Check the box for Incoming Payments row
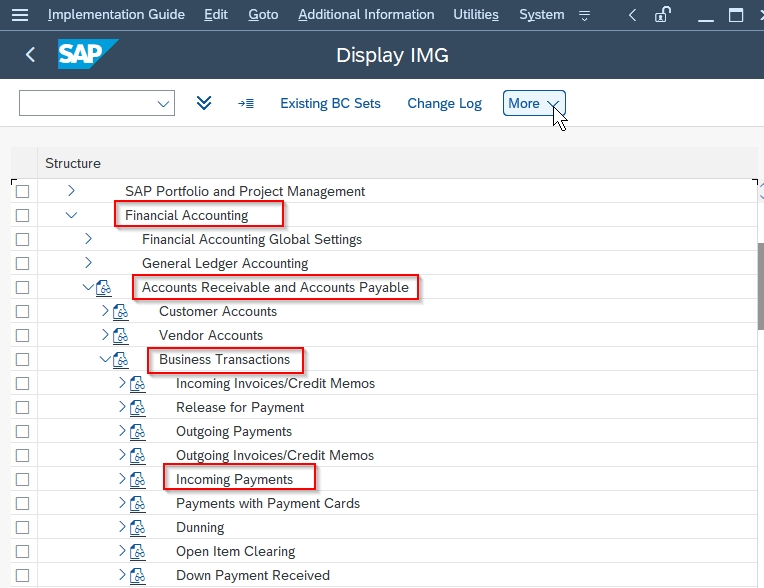The image size is (764, 588). tap(22, 479)
